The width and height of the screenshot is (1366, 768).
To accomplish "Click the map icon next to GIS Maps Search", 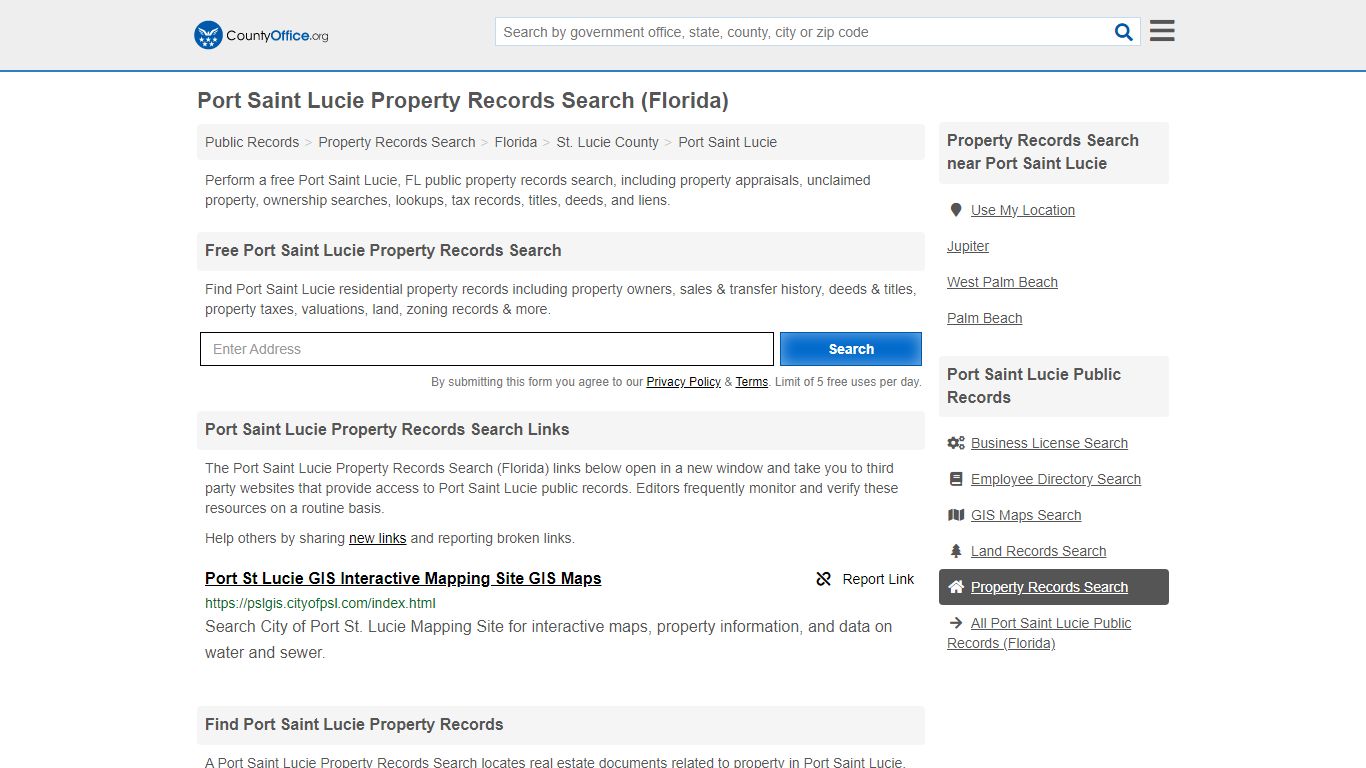I will [956, 514].
